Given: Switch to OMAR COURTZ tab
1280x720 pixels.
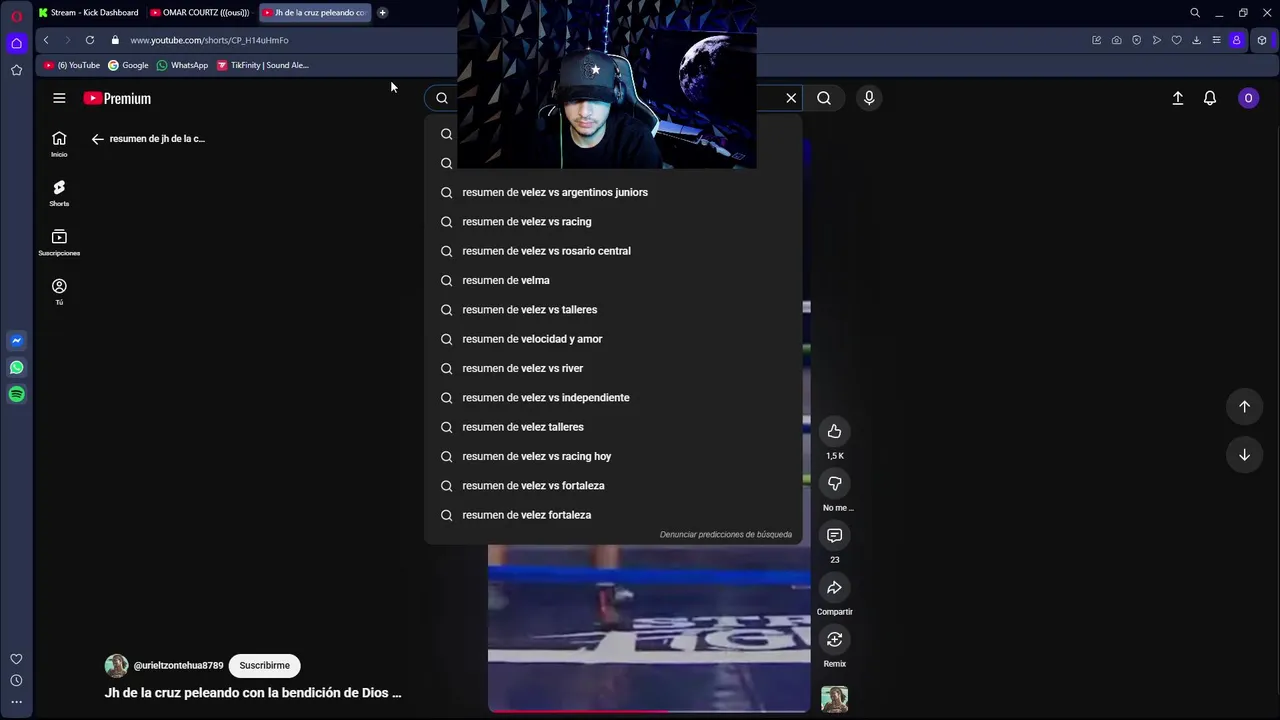Looking at the screenshot, I should coord(200,13).
